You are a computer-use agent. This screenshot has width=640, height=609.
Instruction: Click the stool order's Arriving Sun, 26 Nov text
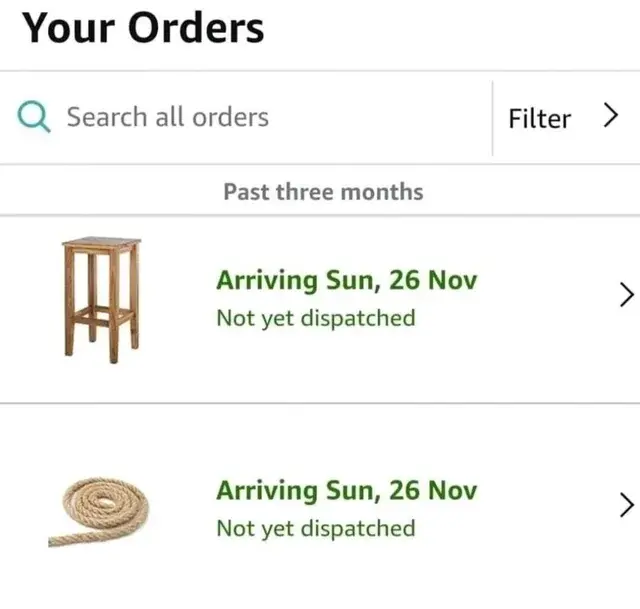(x=346, y=280)
